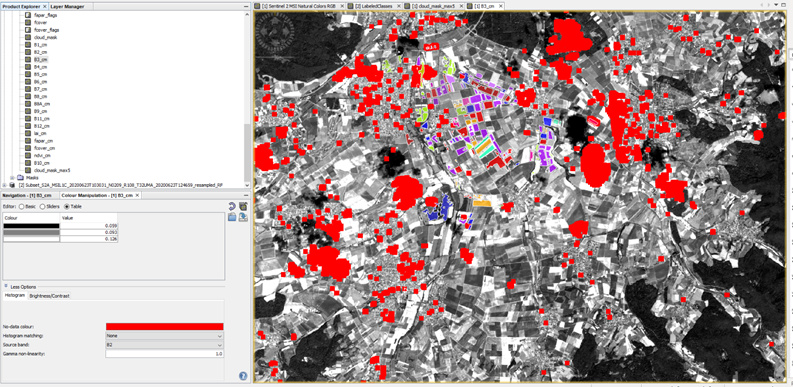Click the flag band icon for fapar_flags
The image size is (793, 387).
(x=29, y=15)
